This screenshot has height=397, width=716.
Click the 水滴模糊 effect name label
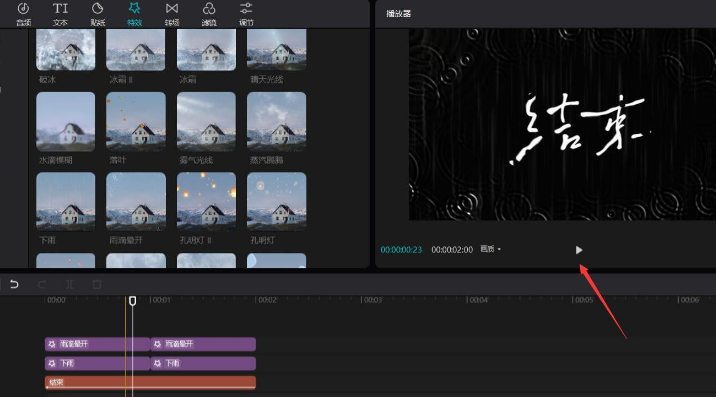pos(56,160)
